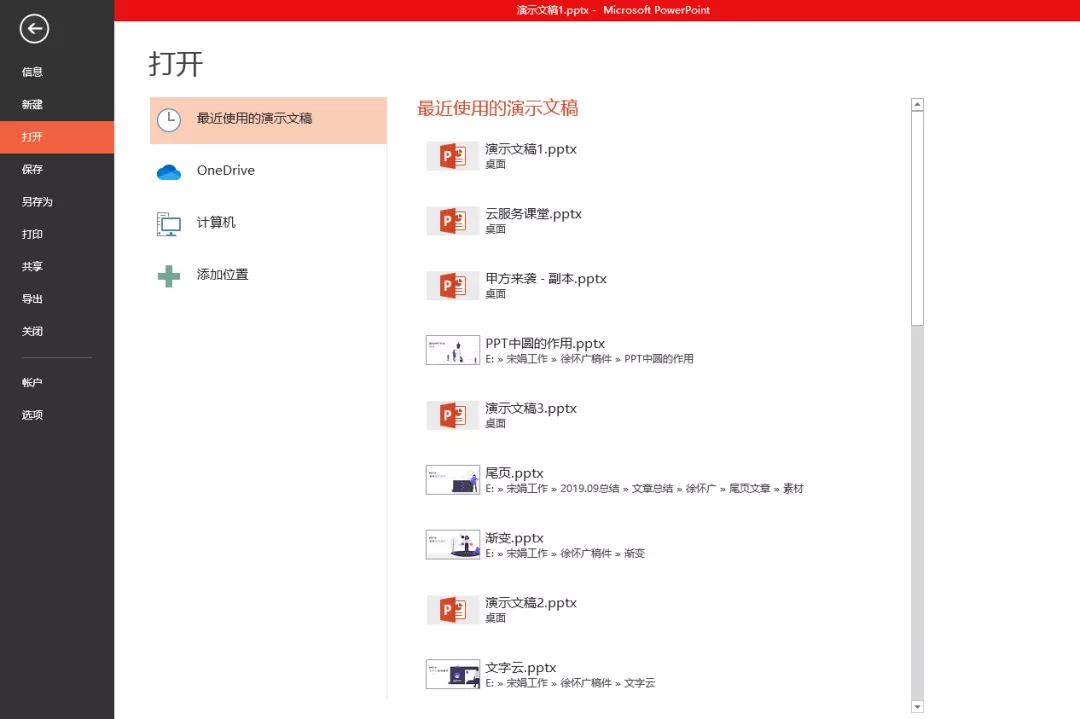Open recent file name 渐变.pptx
This screenshot has width=1080, height=719.
tap(514, 538)
